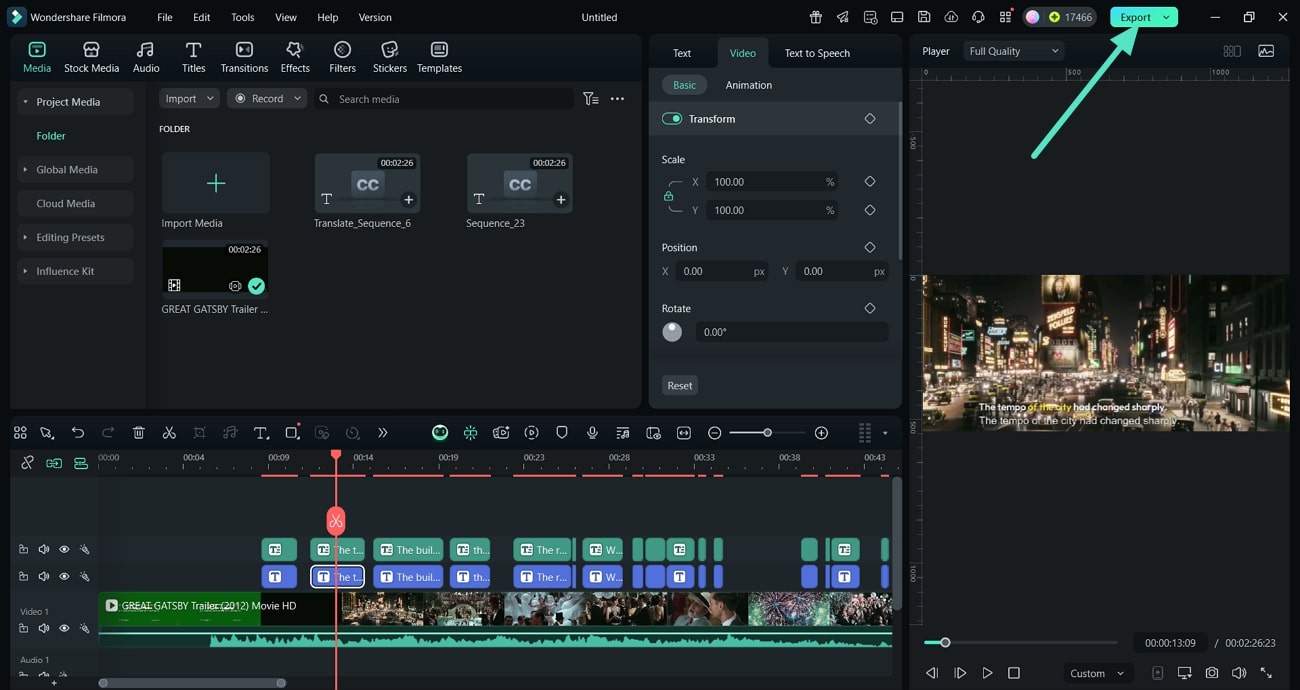This screenshot has width=1300, height=690.
Task: Click the marker shield icon in timeline toolbar
Action: (x=562, y=433)
